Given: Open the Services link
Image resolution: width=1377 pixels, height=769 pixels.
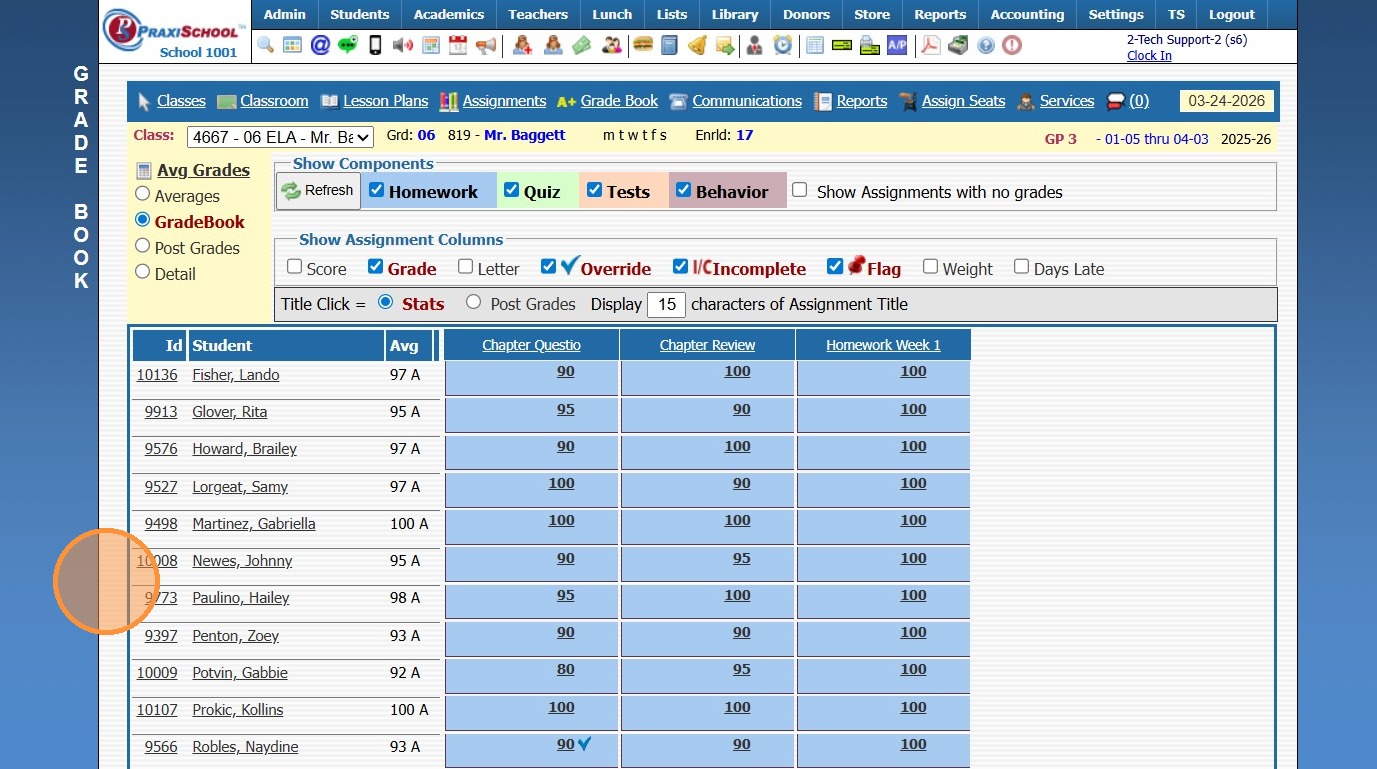Looking at the screenshot, I should coord(1067,101).
